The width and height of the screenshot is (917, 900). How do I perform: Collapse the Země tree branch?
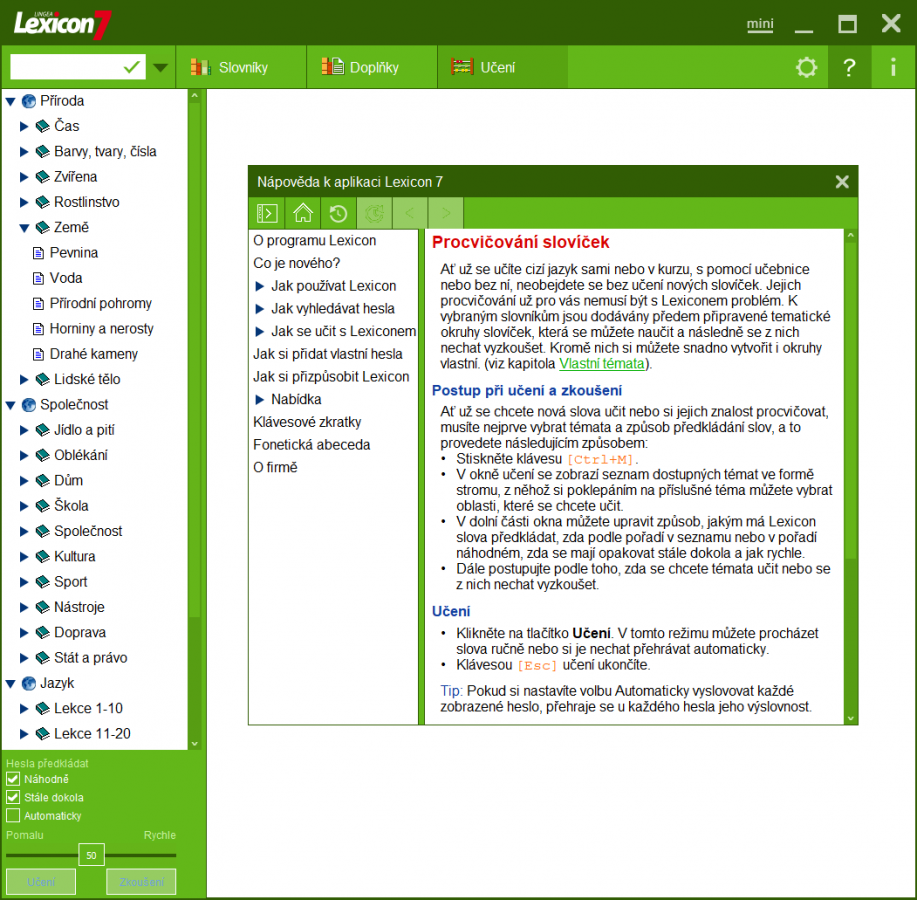24,227
